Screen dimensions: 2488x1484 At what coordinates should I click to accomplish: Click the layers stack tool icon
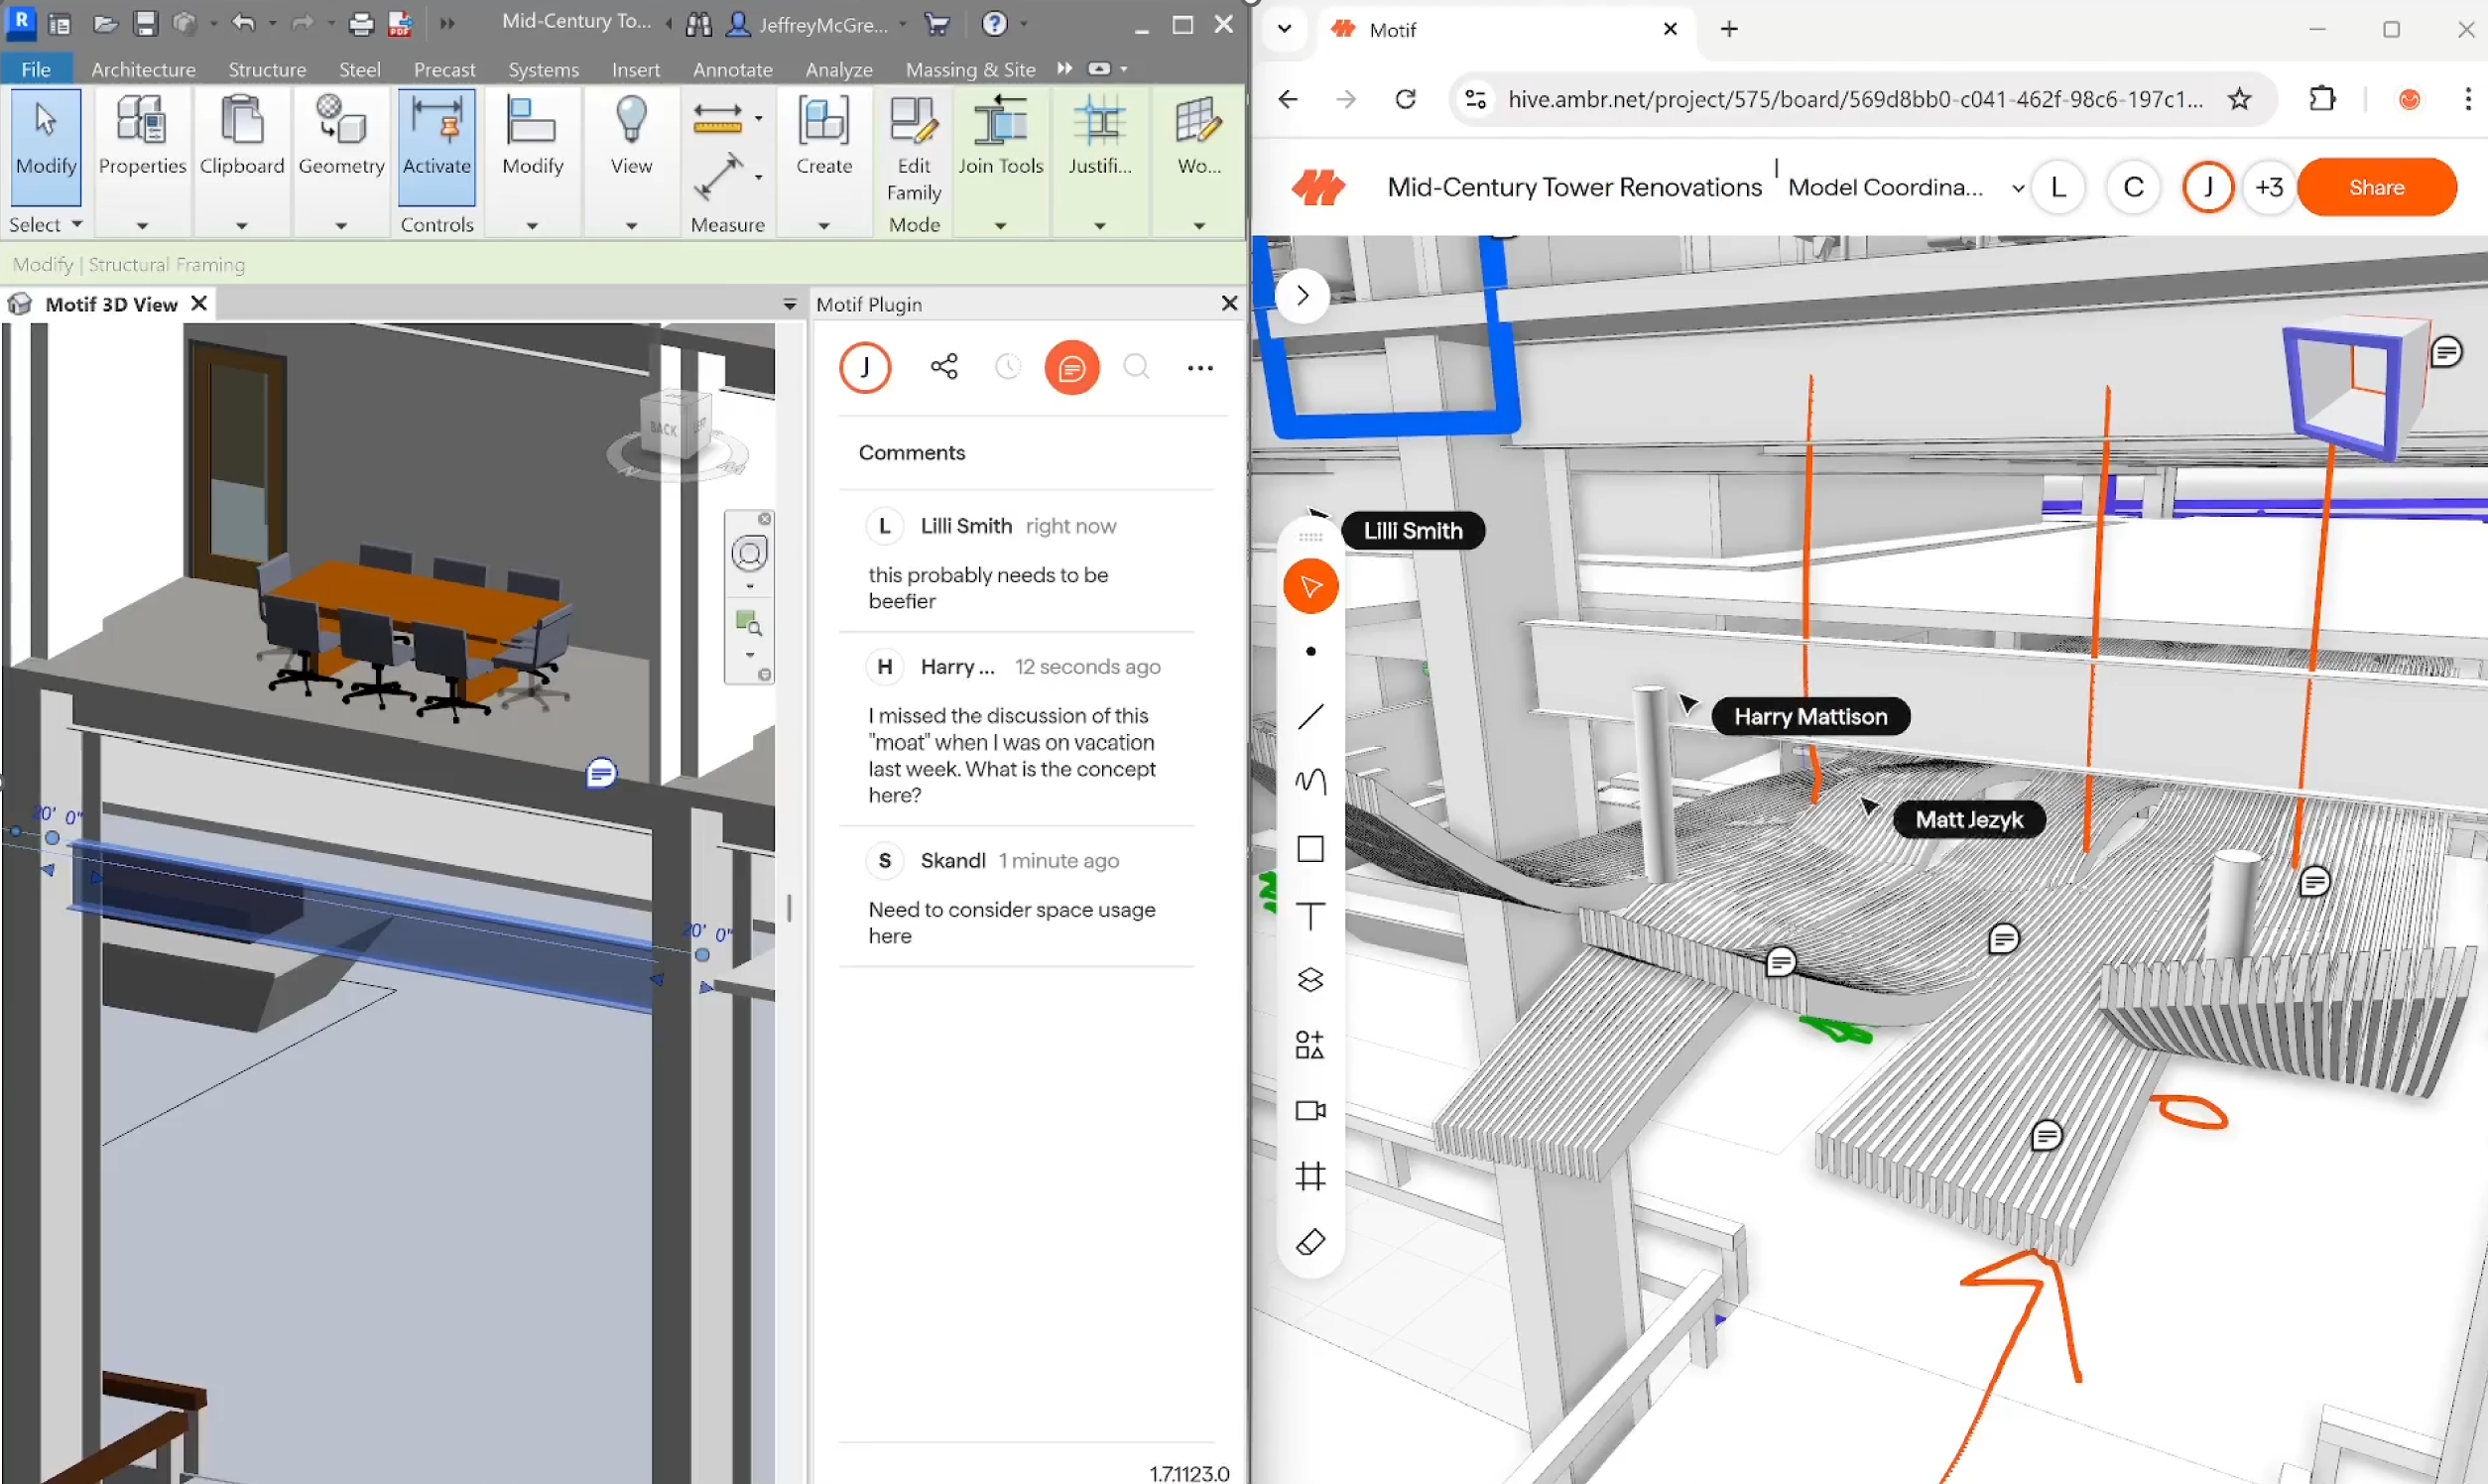point(1310,980)
